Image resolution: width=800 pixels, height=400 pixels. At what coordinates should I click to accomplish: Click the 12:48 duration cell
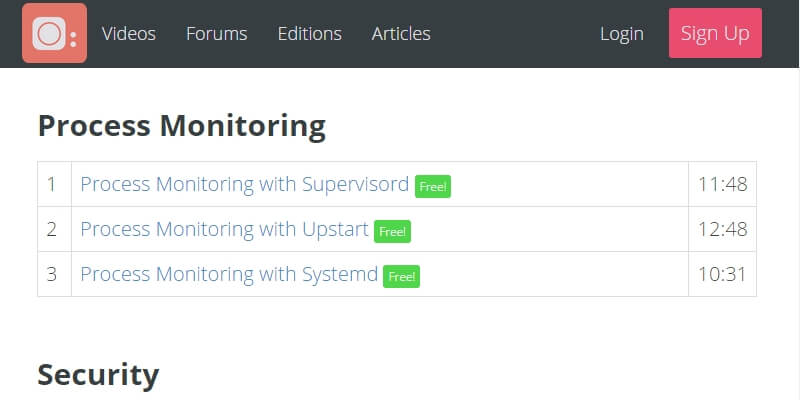tap(722, 229)
